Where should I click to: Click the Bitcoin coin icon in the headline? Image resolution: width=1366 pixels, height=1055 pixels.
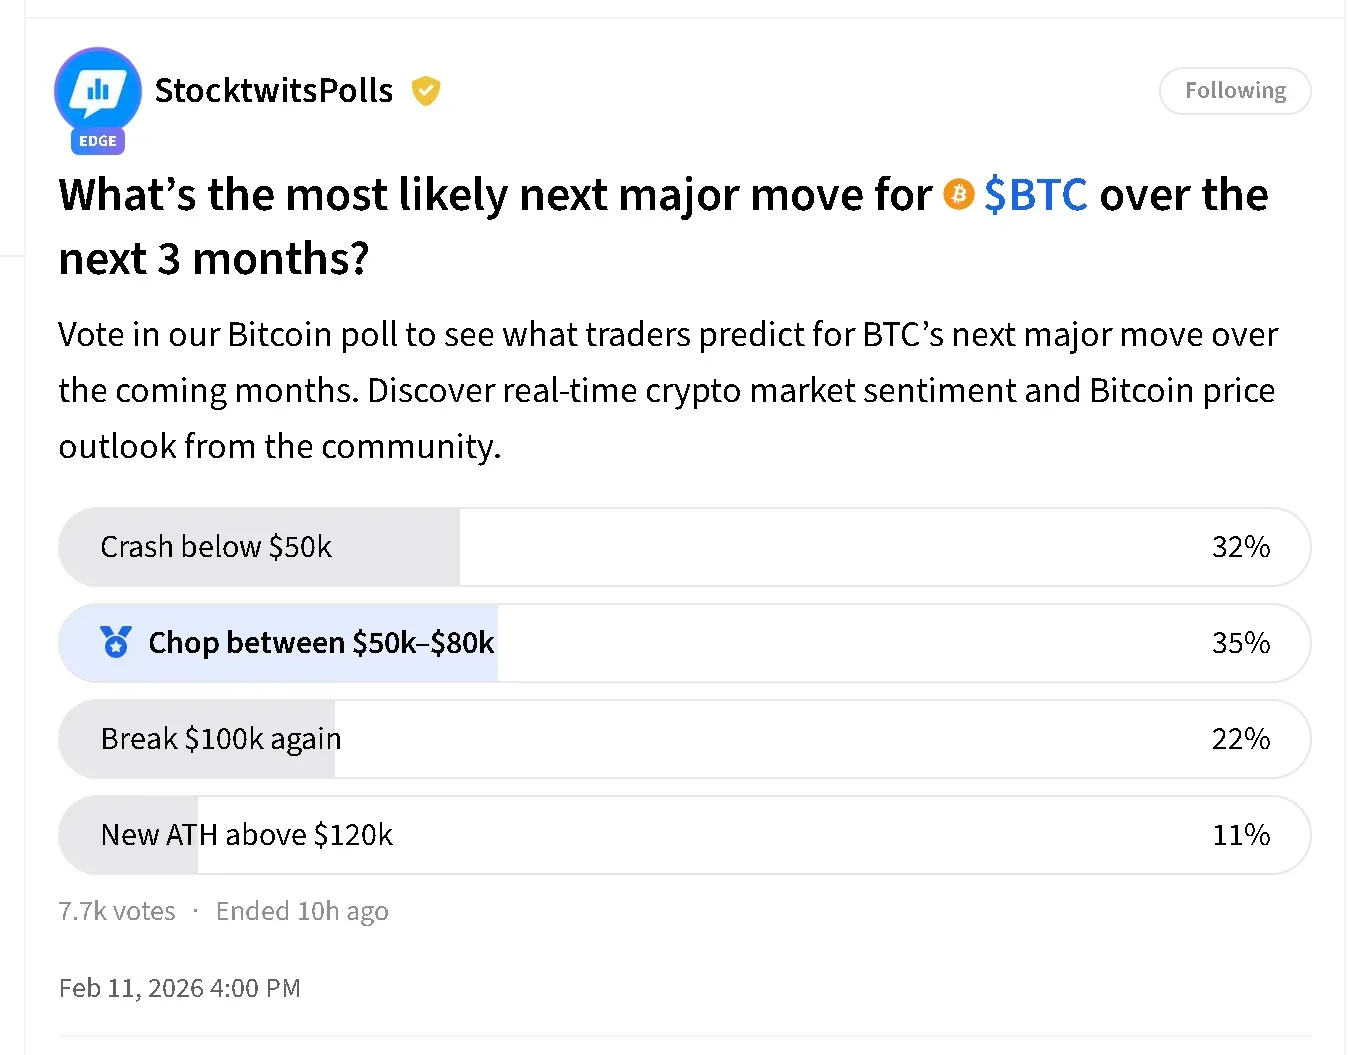[959, 194]
